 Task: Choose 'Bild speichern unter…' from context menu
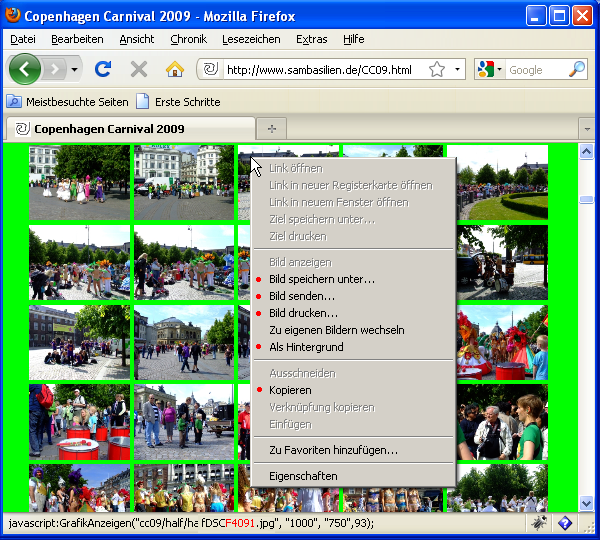[321, 279]
